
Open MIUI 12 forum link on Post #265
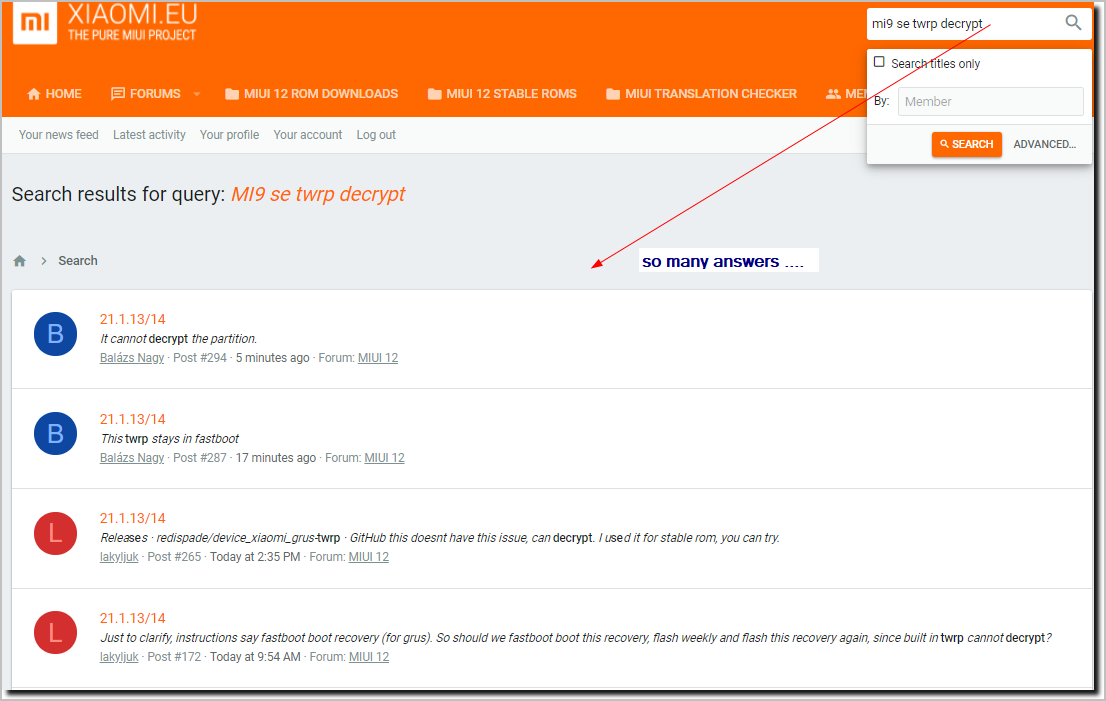click(369, 557)
